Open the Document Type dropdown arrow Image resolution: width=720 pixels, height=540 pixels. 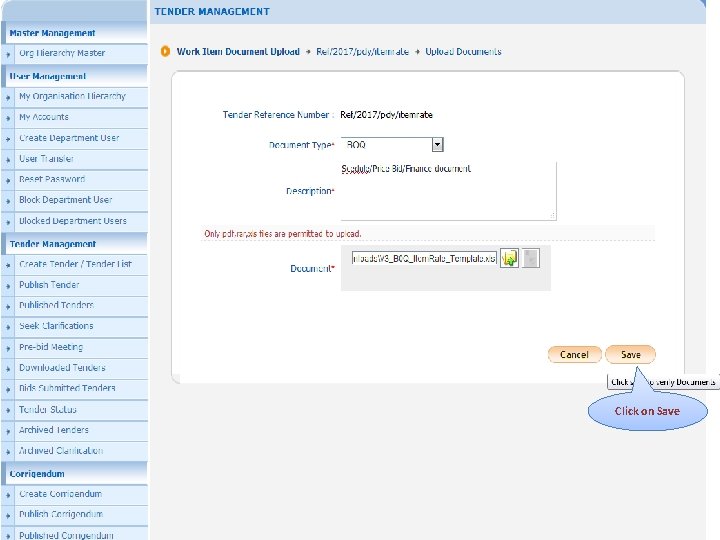[437, 145]
